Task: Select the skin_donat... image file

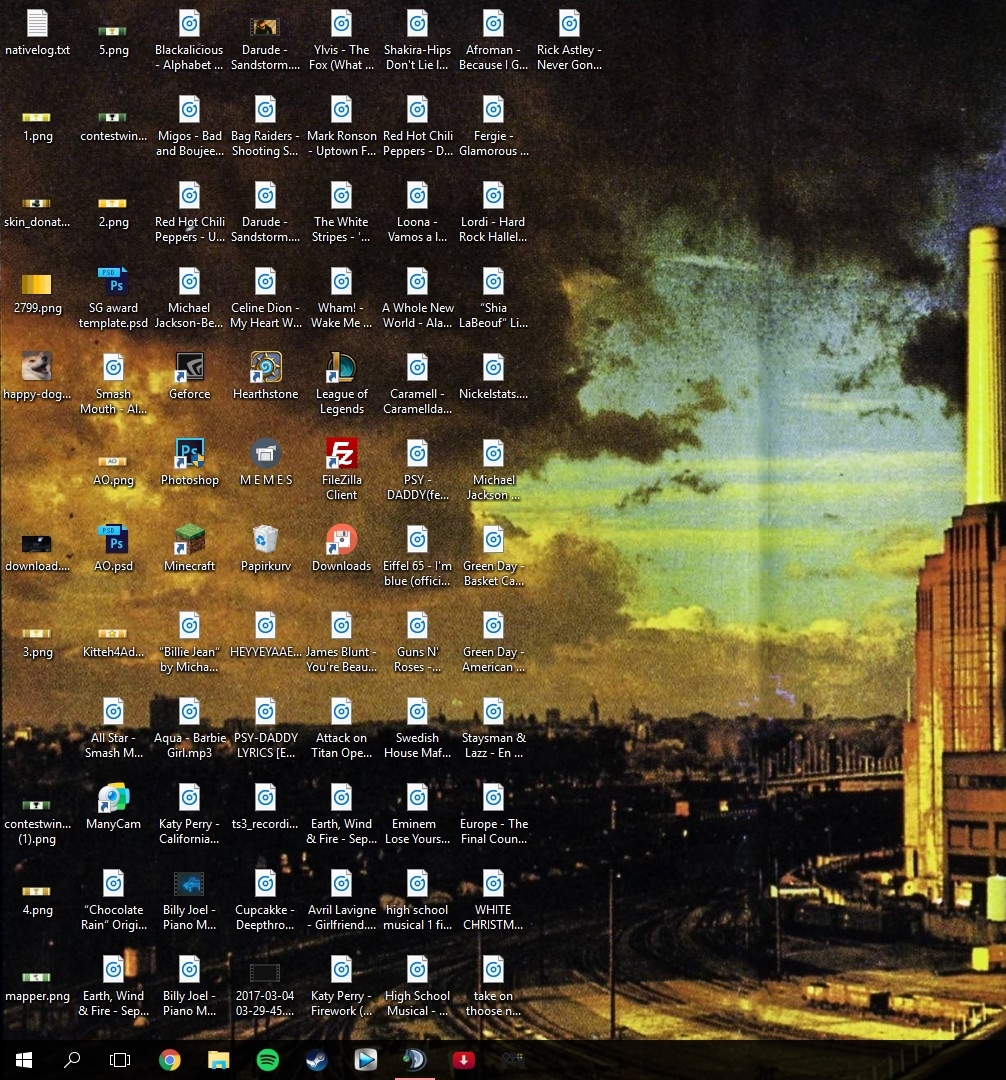Action: [x=37, y=211]
